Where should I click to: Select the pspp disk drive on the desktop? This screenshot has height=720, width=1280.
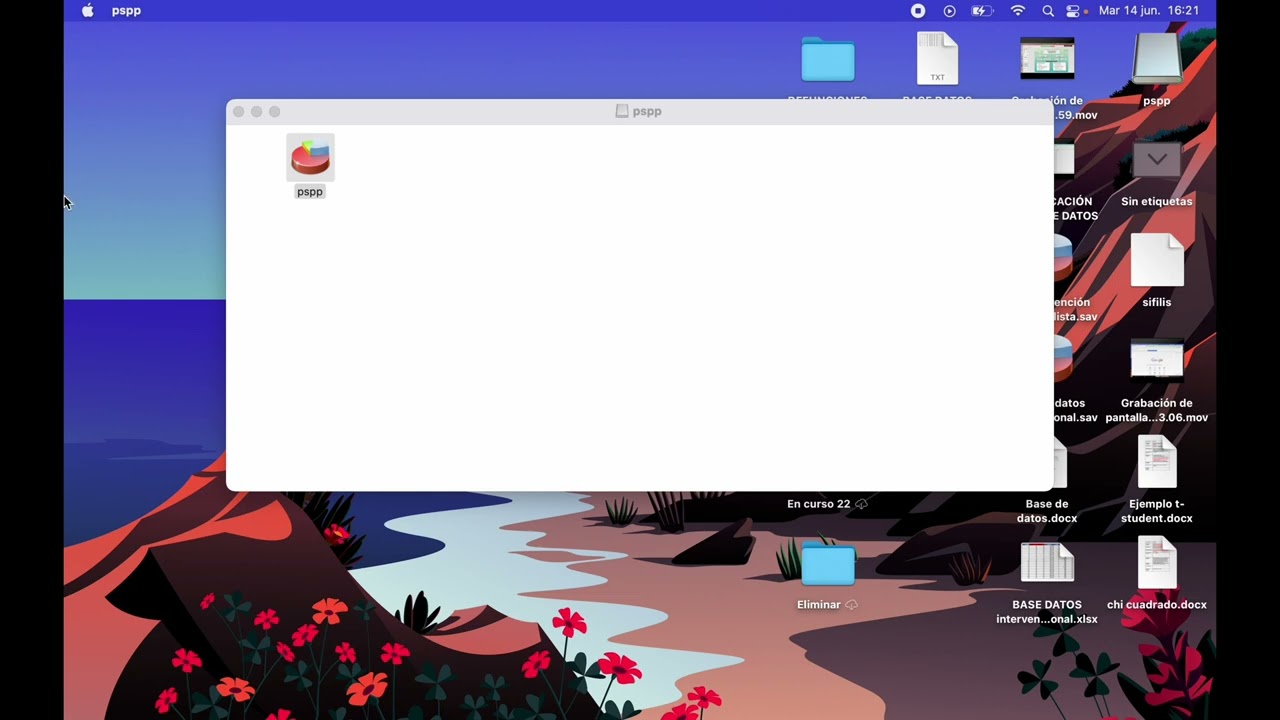click(x=1157, y=60)
